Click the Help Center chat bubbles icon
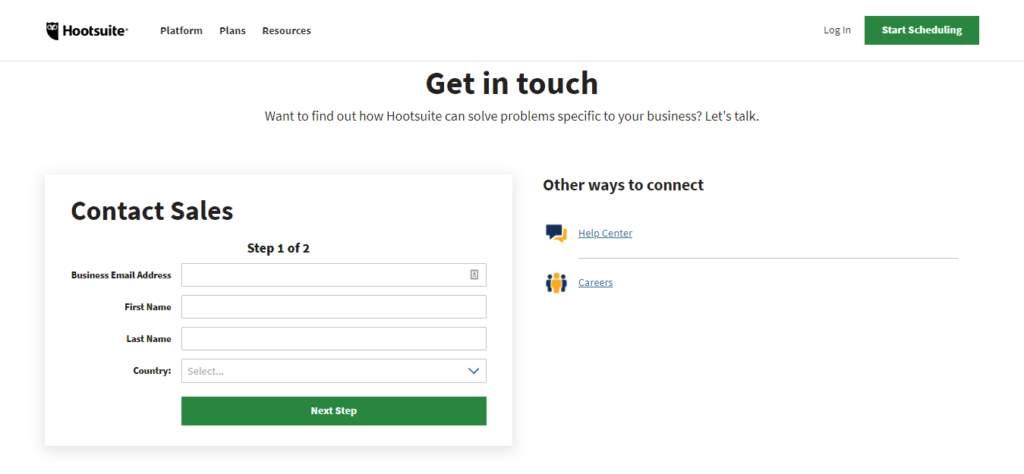 556,233
